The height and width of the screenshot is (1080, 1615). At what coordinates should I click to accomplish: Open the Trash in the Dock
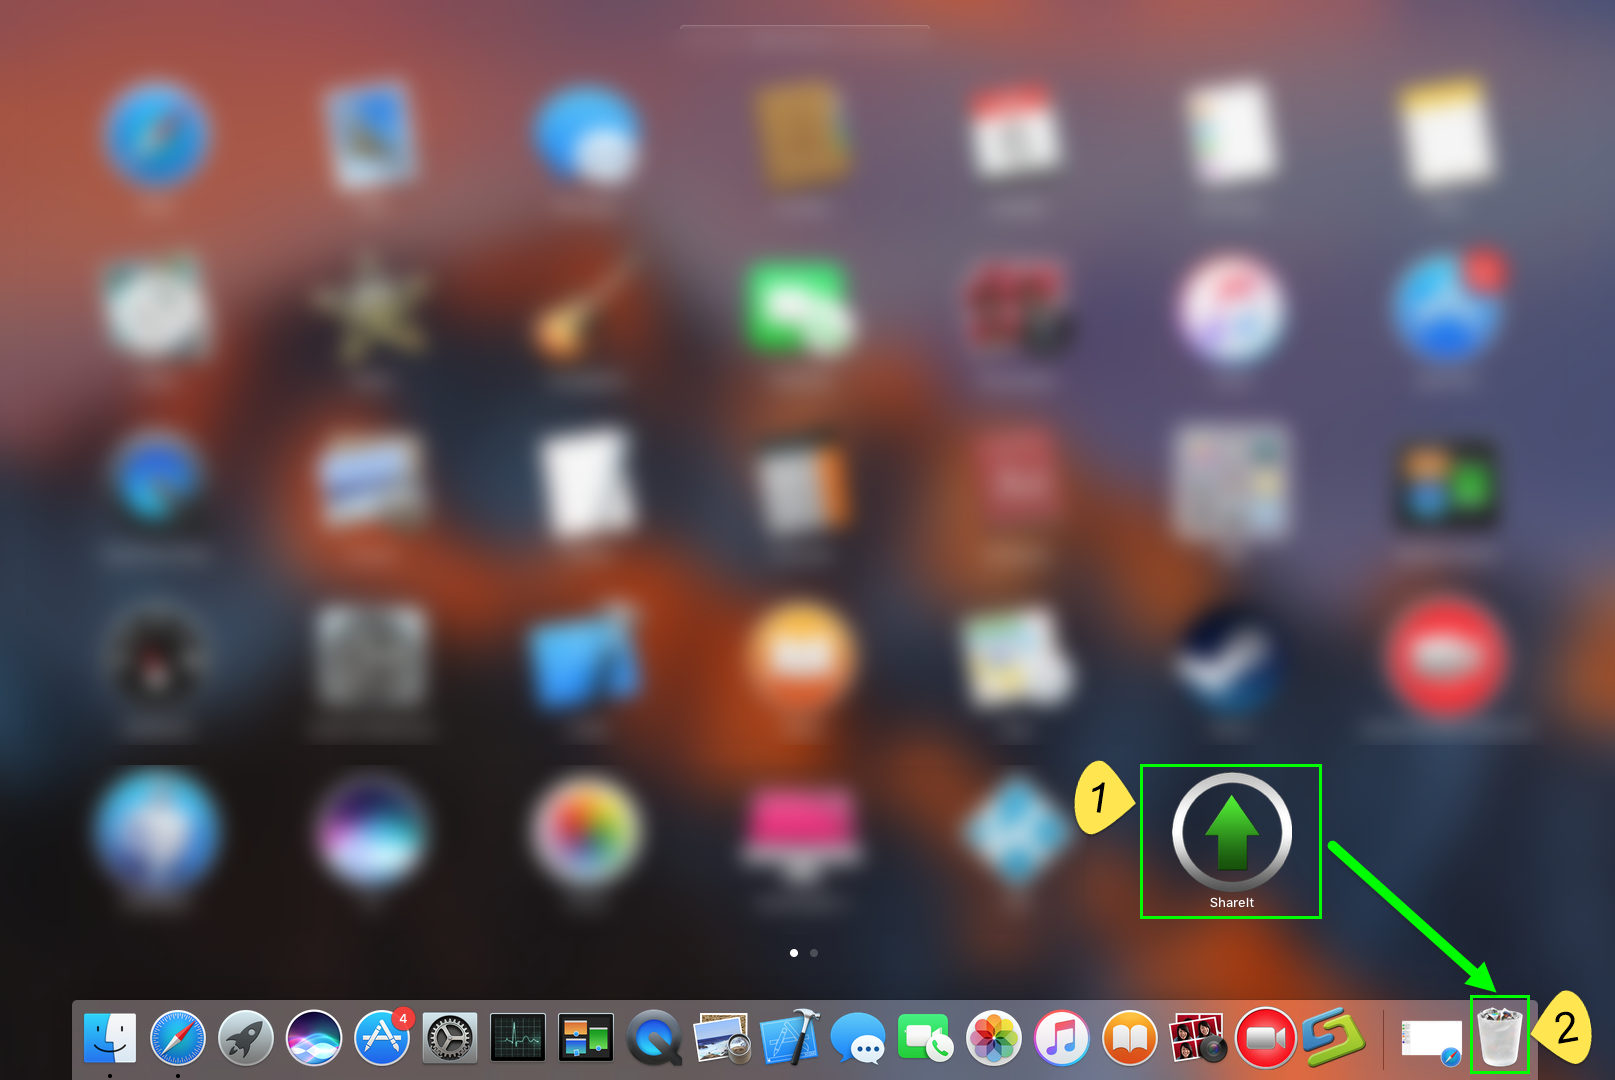(x=1500, y=1038)
